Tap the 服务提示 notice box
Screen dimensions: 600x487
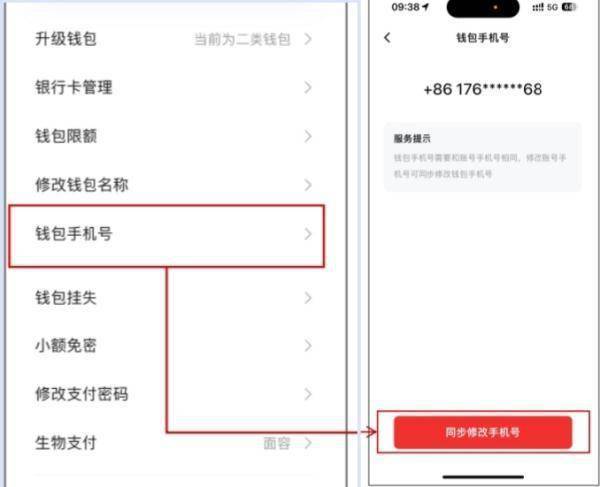(x=483, y=157)
